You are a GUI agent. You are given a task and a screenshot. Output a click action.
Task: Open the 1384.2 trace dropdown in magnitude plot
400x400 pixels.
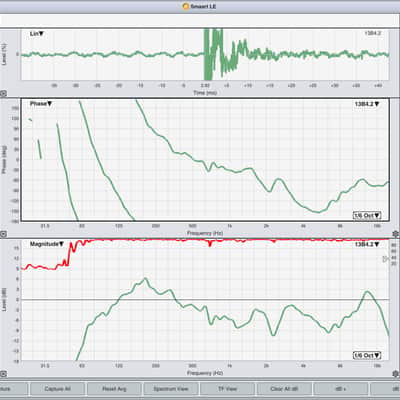click(x=367, y=244)
